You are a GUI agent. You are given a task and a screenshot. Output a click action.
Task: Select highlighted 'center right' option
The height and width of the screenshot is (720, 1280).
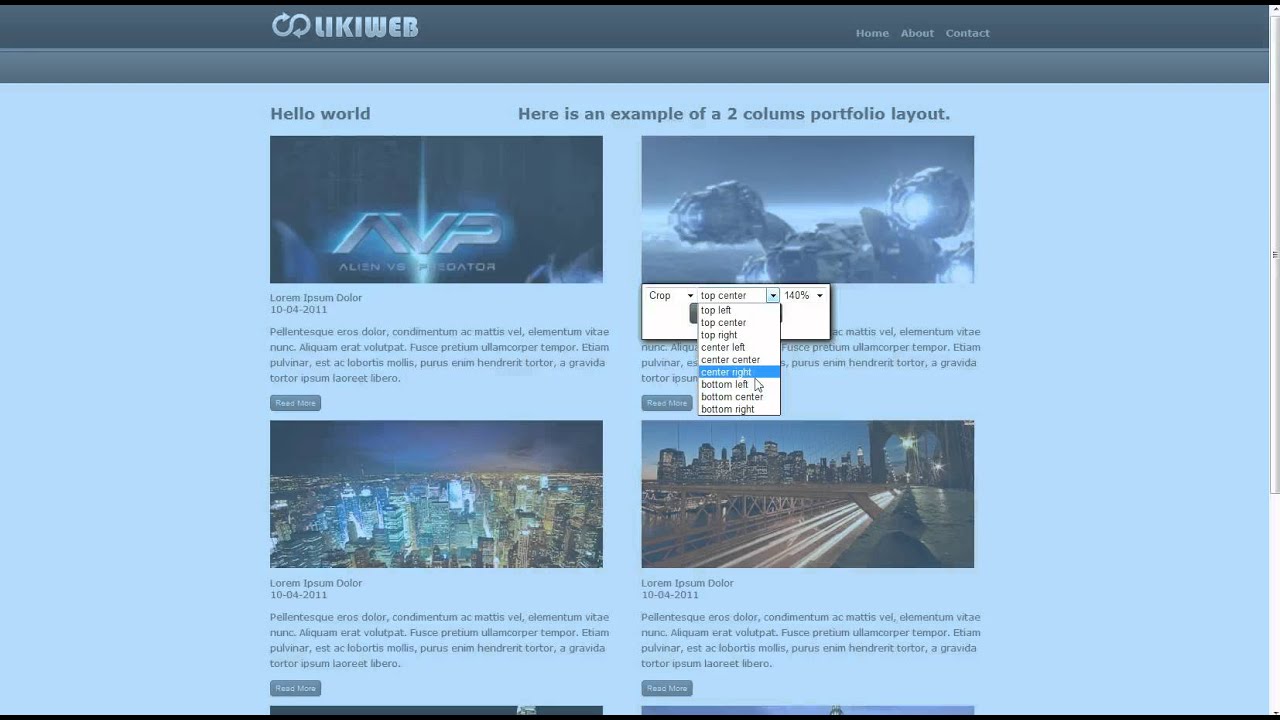pyautogui.click(x=739, y=372)
